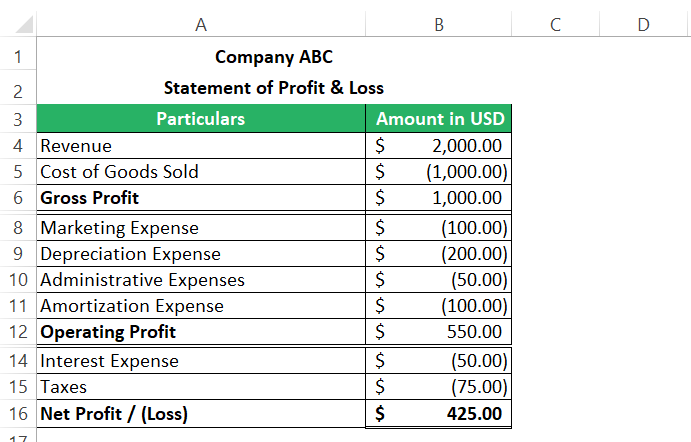Image resolution: width=691 pixels, height=442 pixels.
Task: Select the Statement of Profit & Loss cell
Action: coord(273,88)
